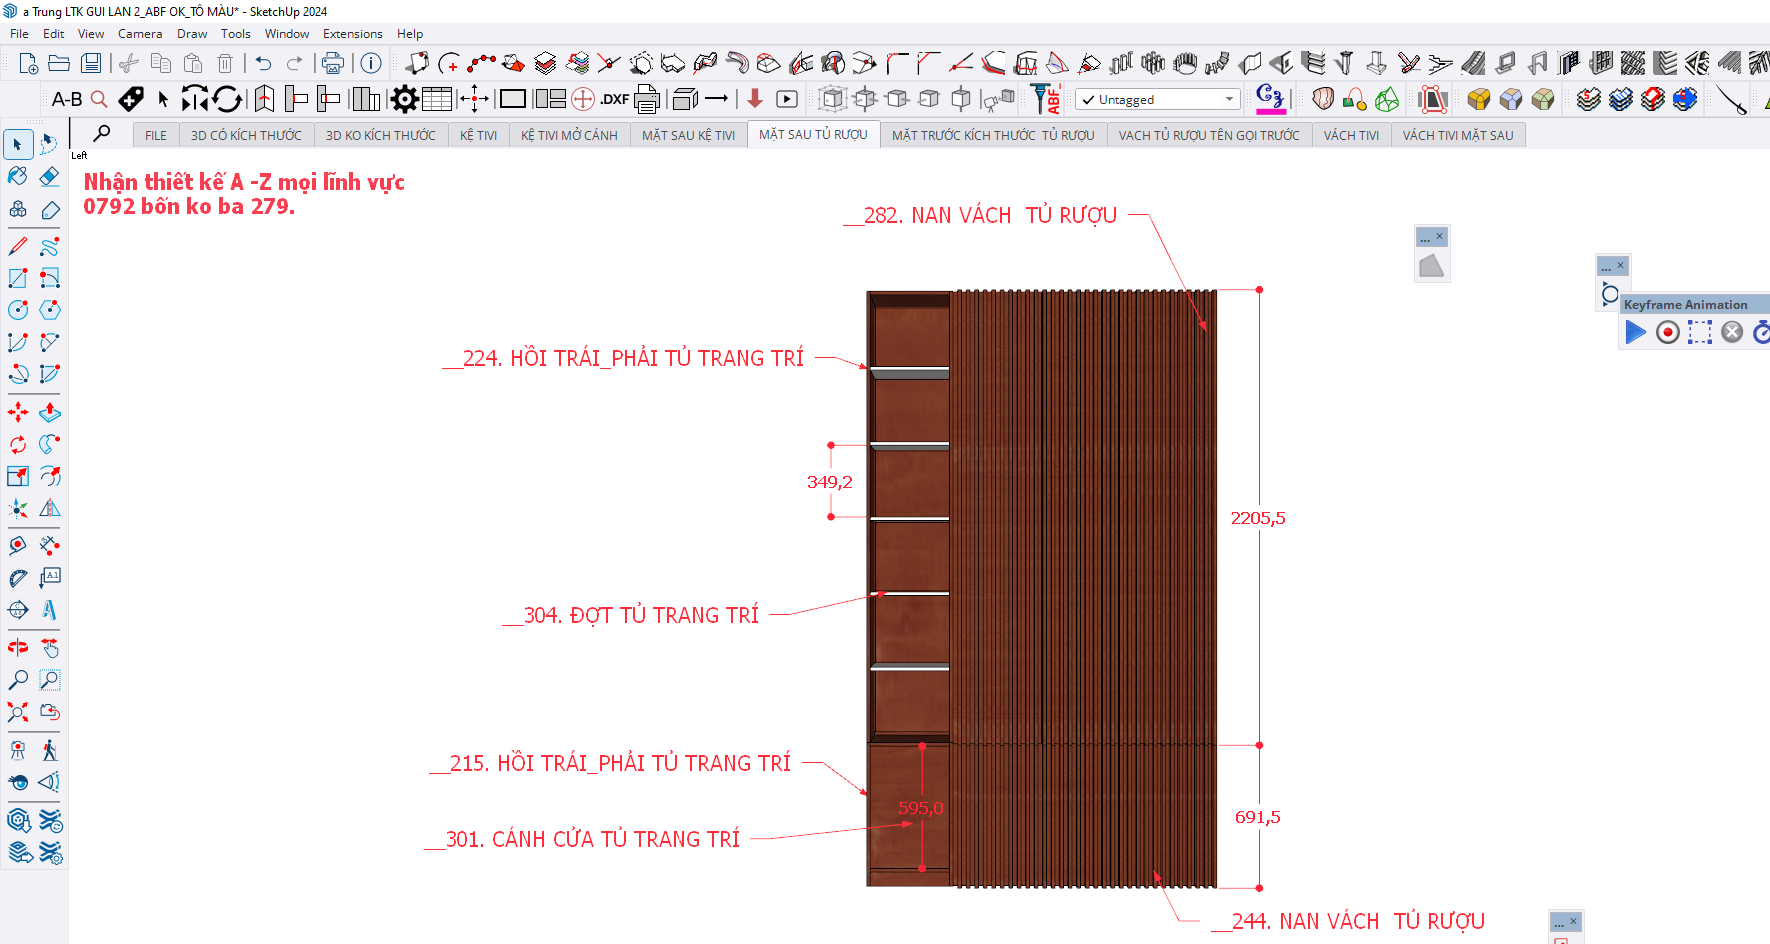The image size is (1770, 944).
Task: Play the Keyframe Animation
Action: [x=1636, y=332]
